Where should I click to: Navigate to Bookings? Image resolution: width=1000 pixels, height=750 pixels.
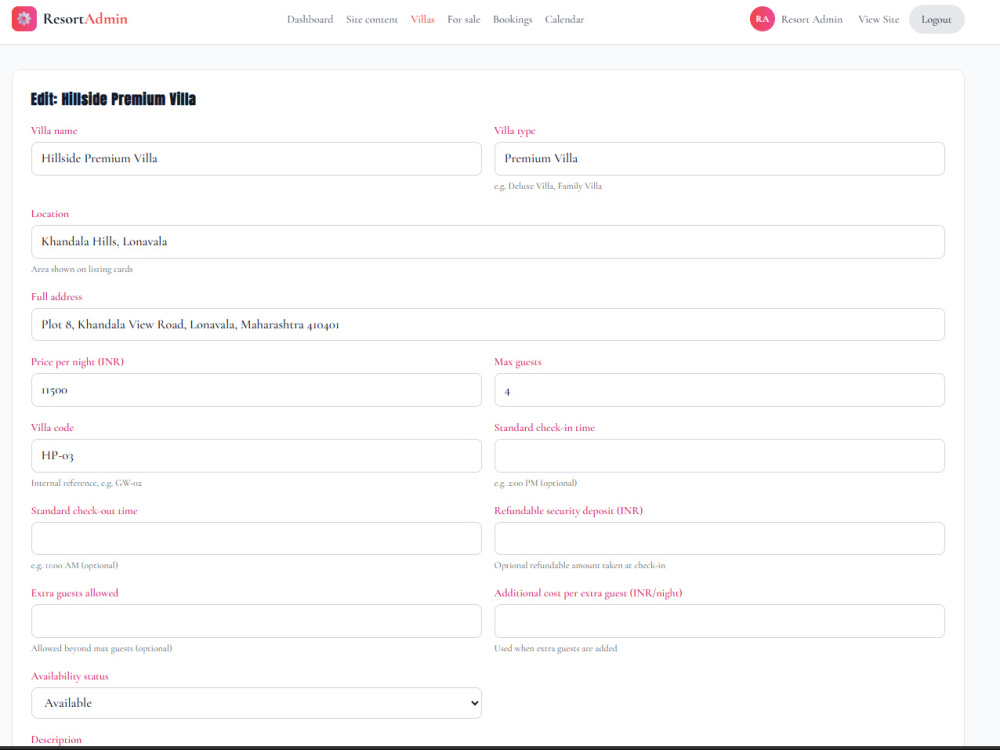pyautogui.click(x=512, y=20)
